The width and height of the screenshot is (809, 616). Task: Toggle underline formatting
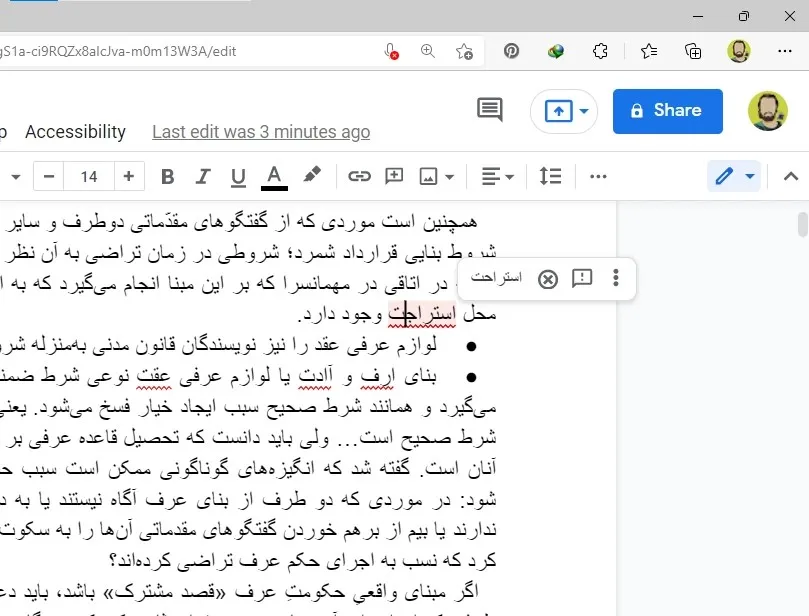pos(238,177)
